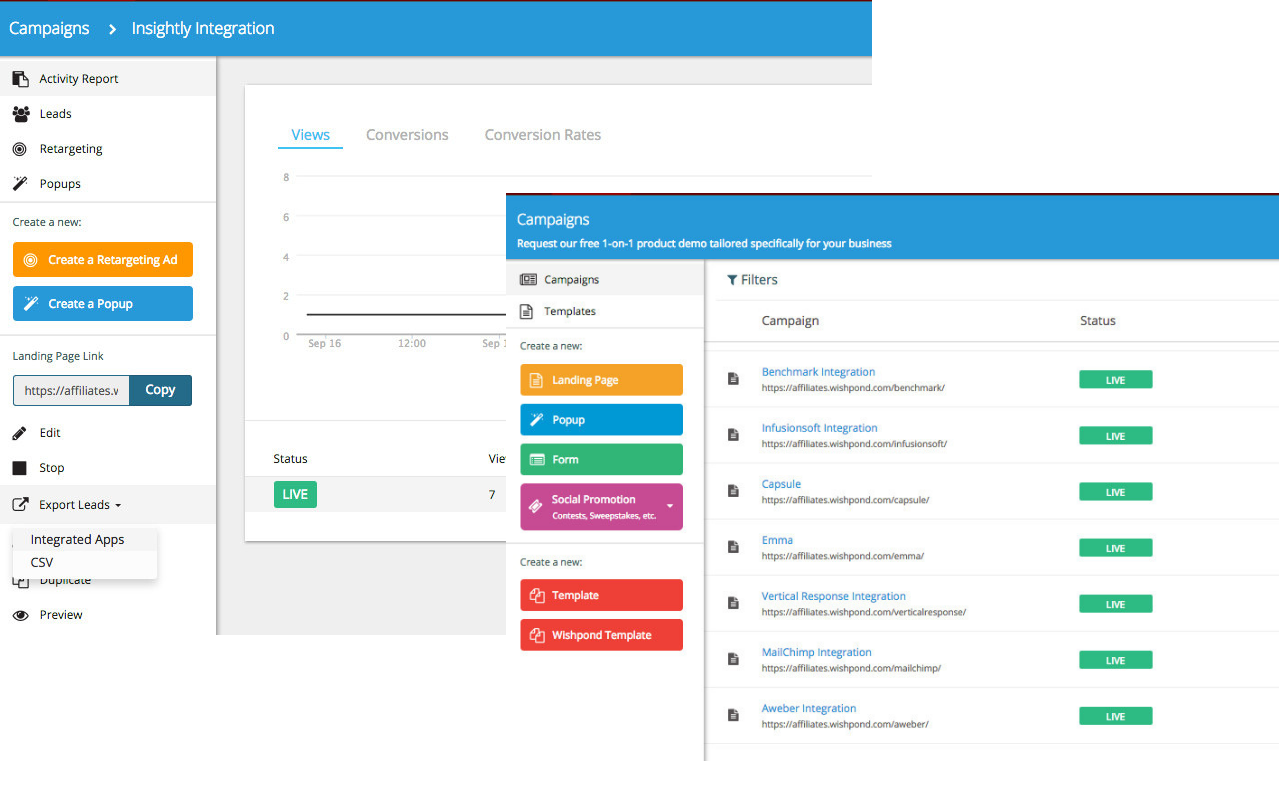The width and height of the screenshot is (1280, 800).
Task: Click the Retargeting target icon
Action: pos(19,149)
